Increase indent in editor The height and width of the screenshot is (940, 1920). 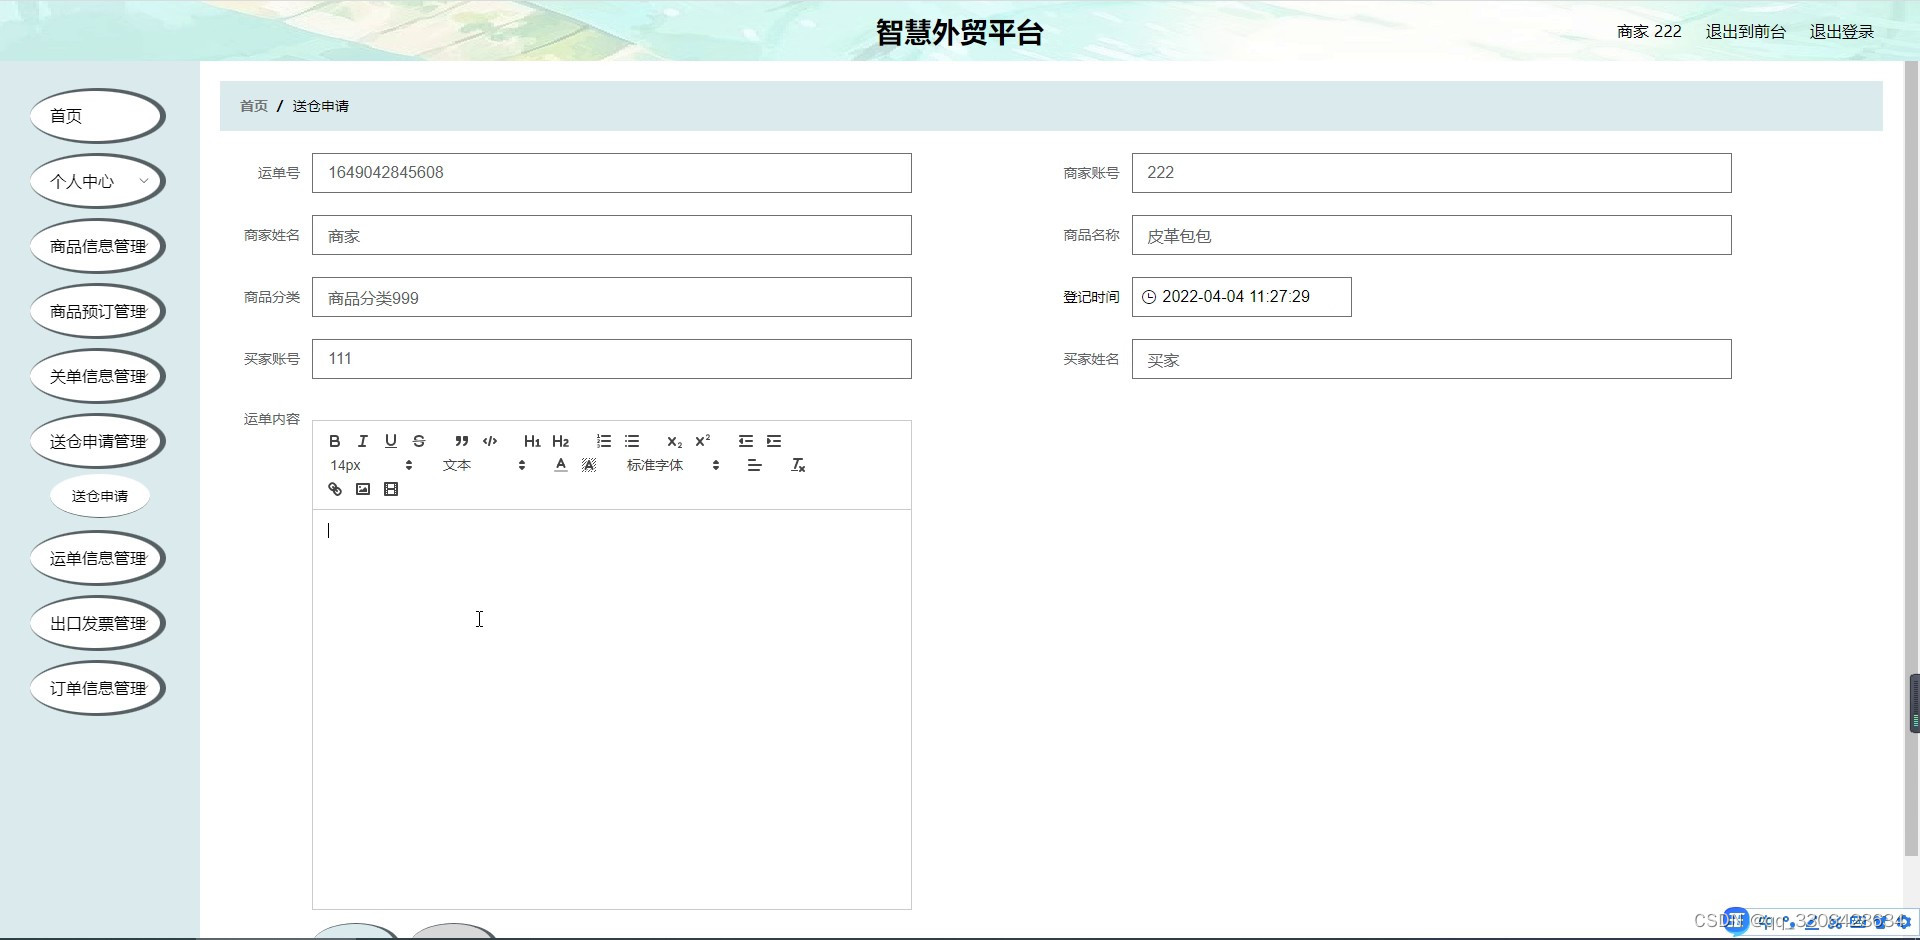click(x=774, y=441)
